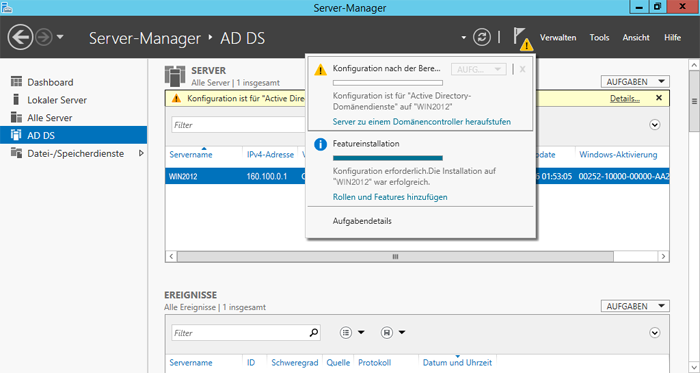Click Featureinstallation info icon

pyautogui.click(x=321, y=144)
